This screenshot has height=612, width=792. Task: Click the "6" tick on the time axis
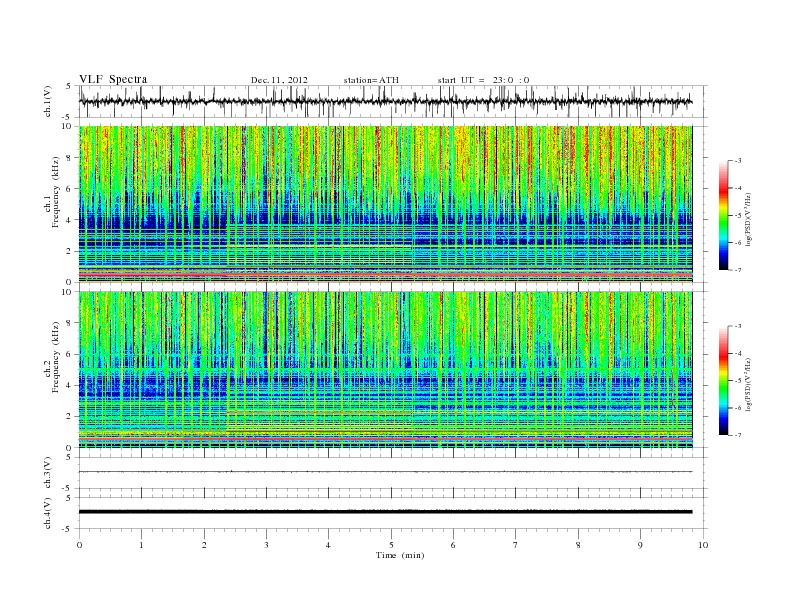tap(453, 545)
